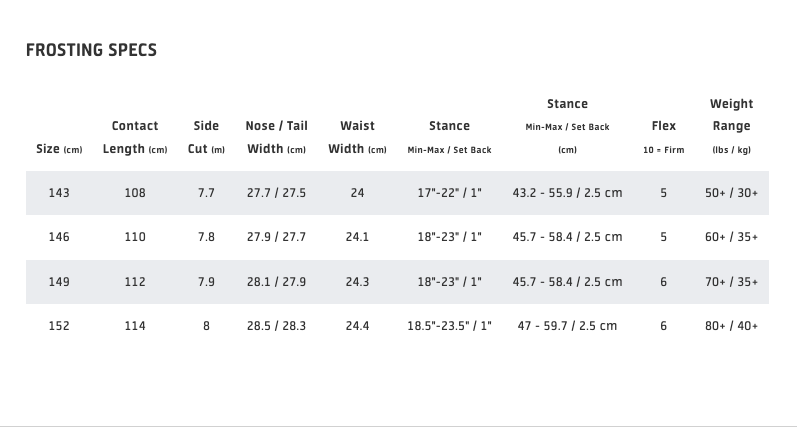The height and width of the screenshot is (427, 797).
Task: Click the 47 - 59.7 / 2.5 cm stance value
Action: tap(567, 326)
